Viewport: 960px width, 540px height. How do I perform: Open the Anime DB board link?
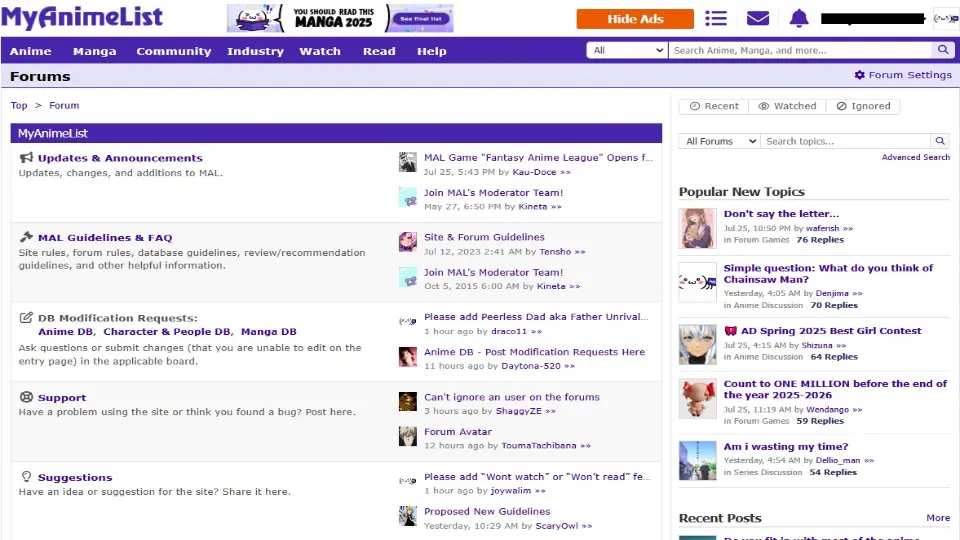tap(66, 331)
